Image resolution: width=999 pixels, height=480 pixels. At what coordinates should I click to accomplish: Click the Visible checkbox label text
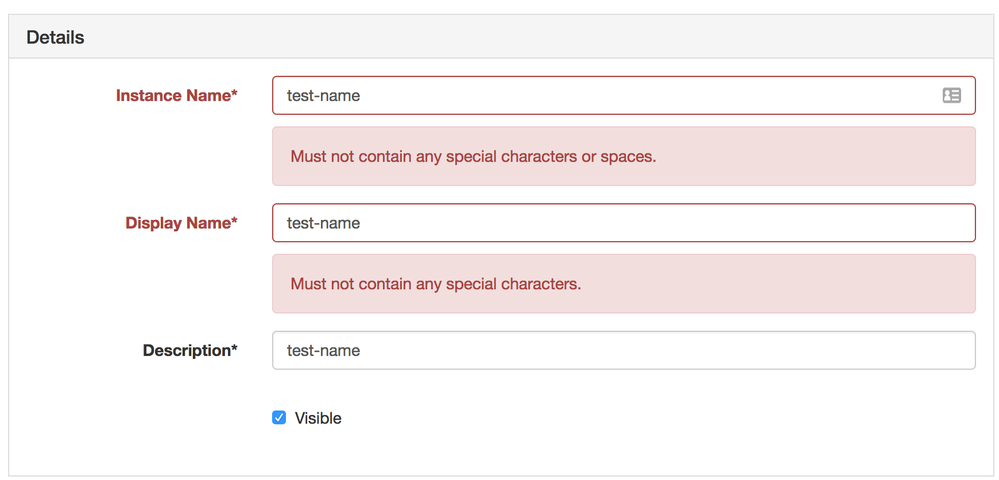(318, 418)
